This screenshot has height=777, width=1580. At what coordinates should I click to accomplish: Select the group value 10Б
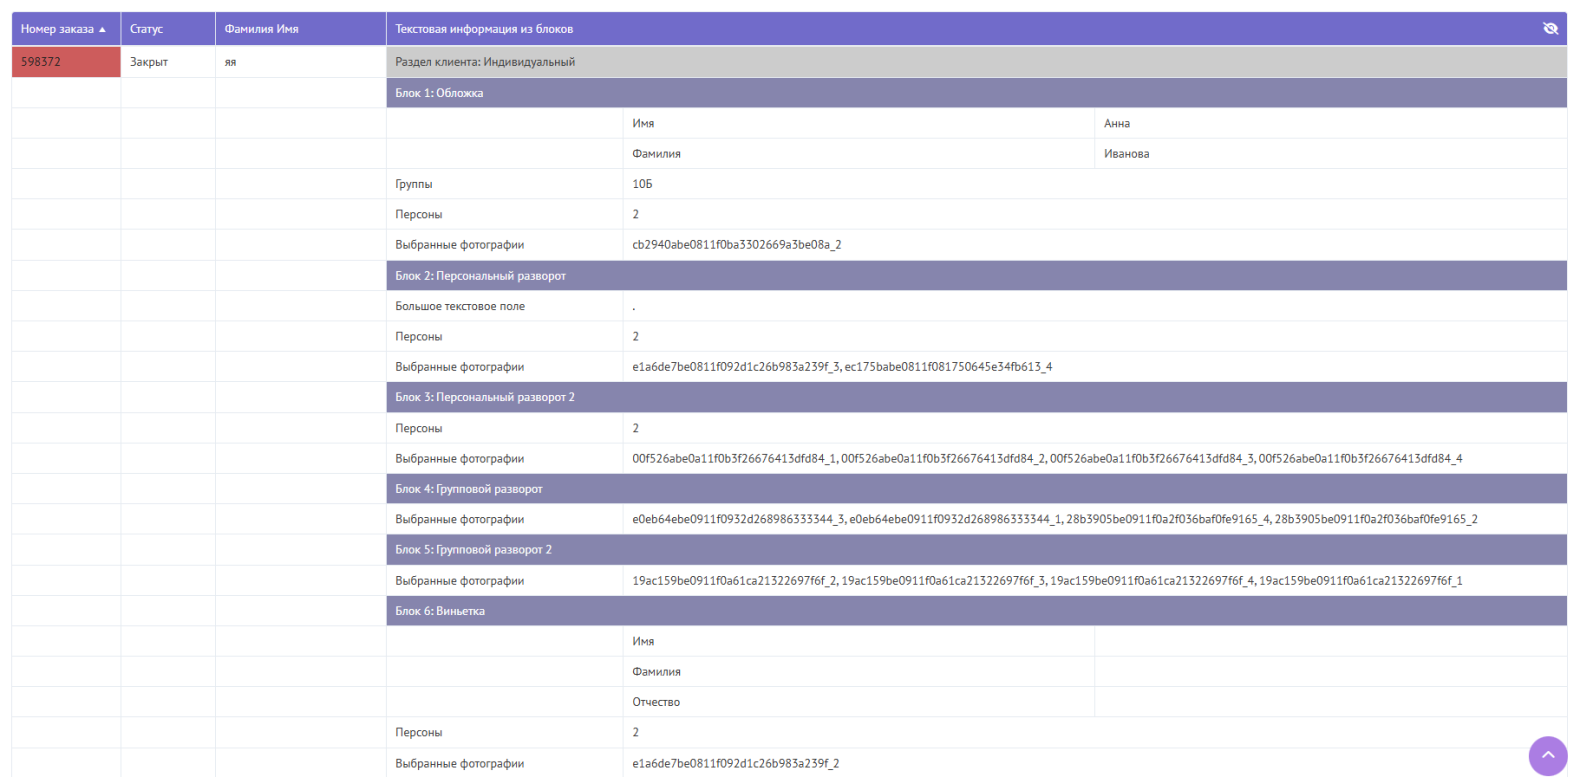click(x=642, y=184)
